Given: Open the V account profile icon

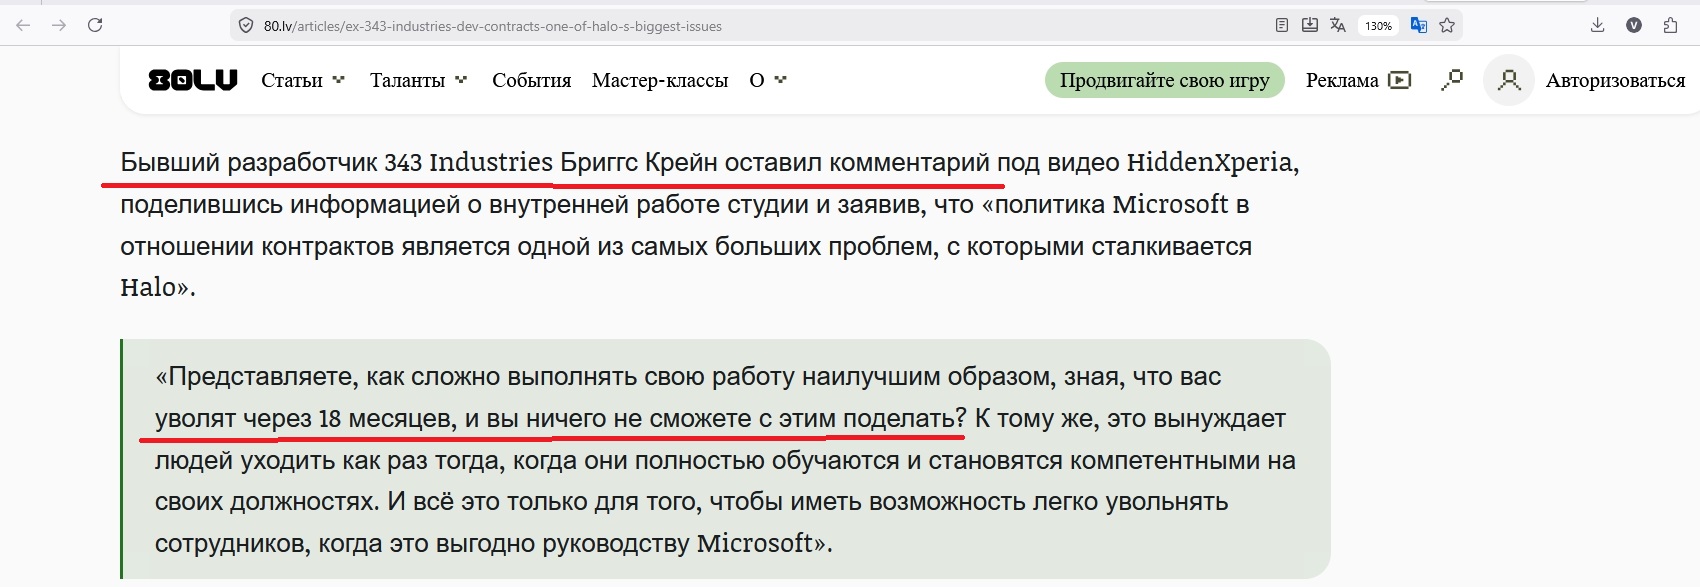Looking at the screenshot, I should (1634, 25).
